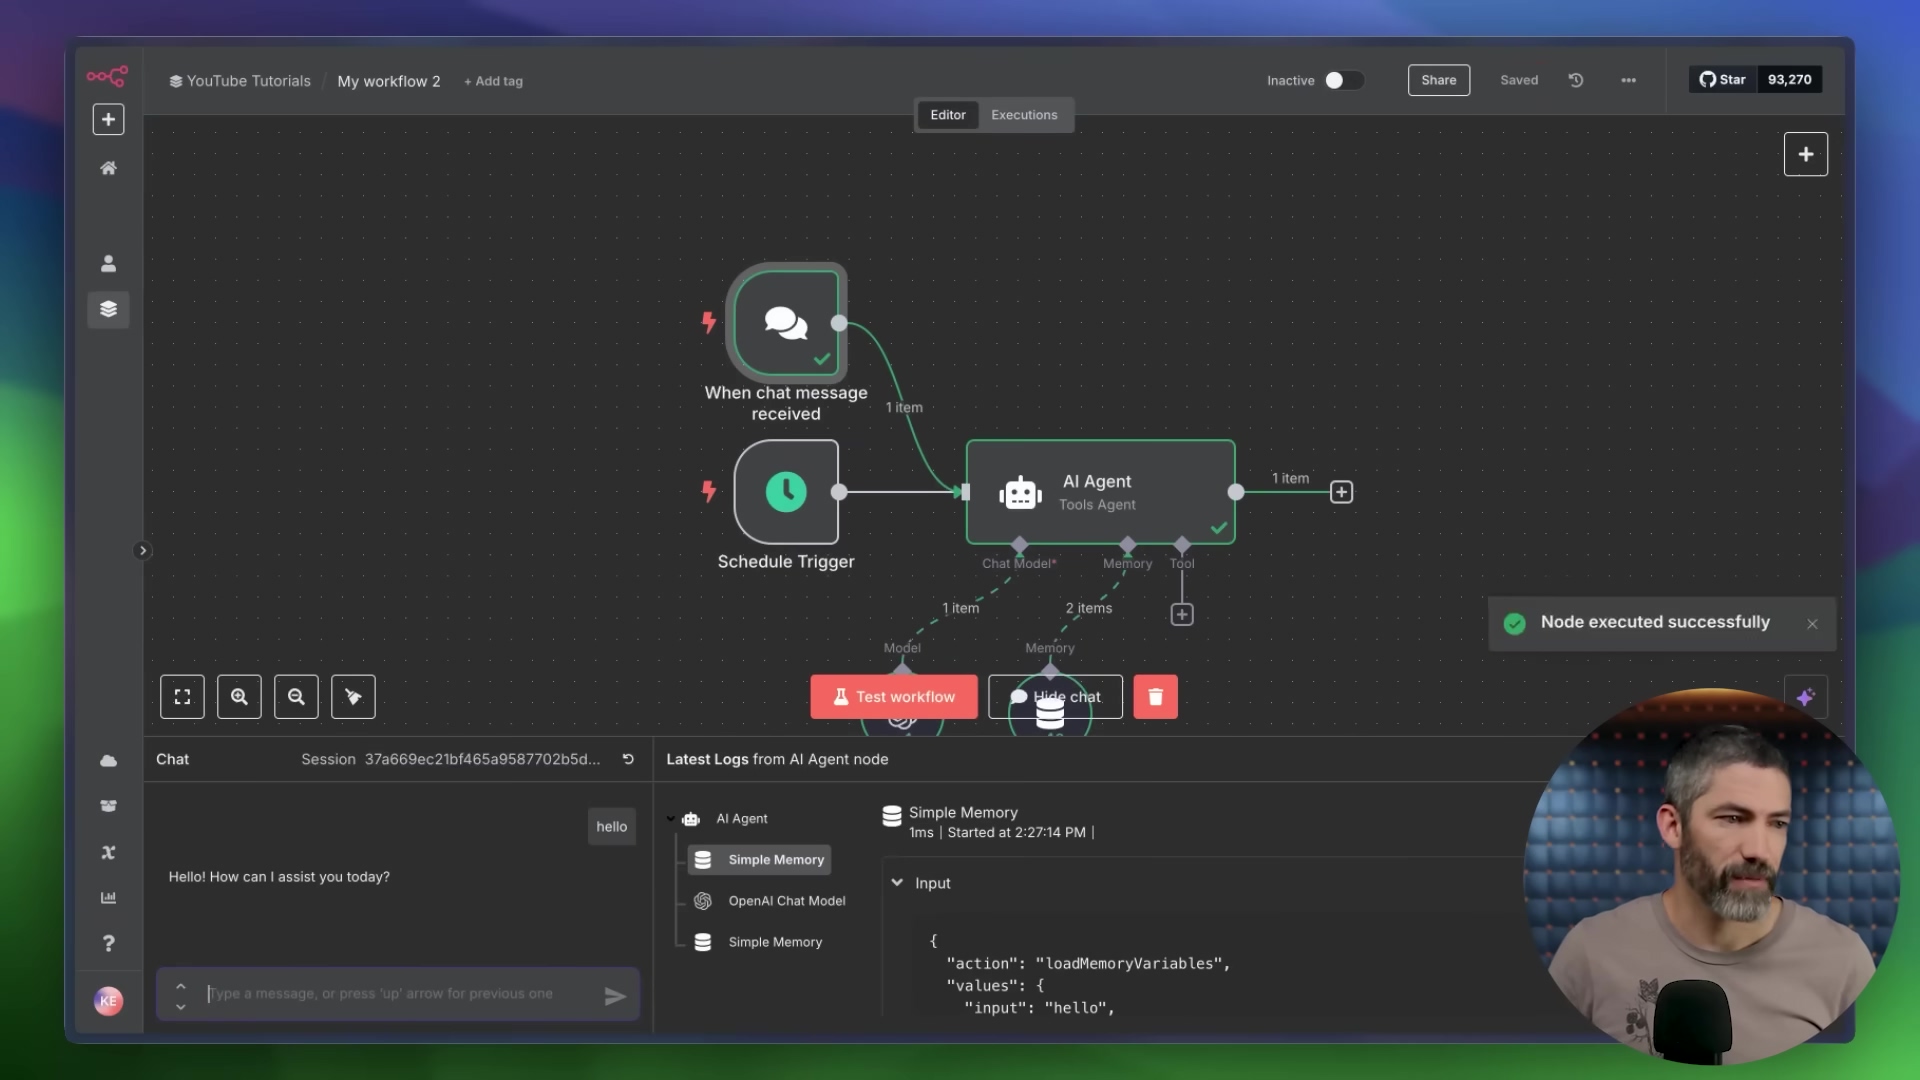Click the red delete trash button
The image size is (1920, 1080).
(1155, 697)
